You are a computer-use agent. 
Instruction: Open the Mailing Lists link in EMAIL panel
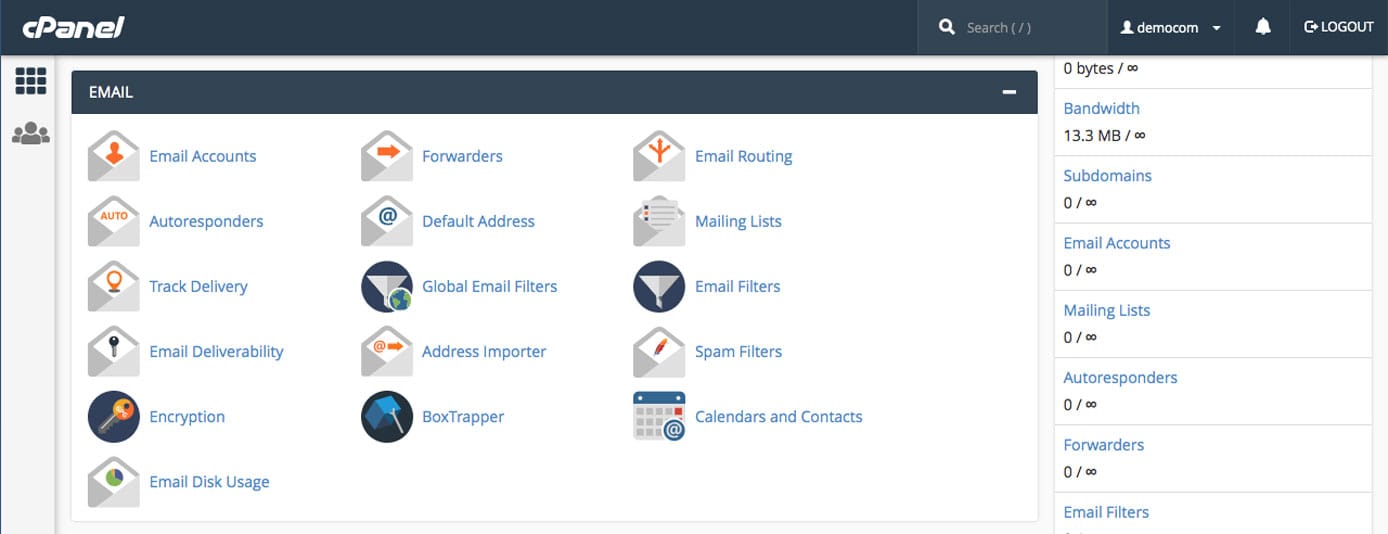tap(738, 221)
